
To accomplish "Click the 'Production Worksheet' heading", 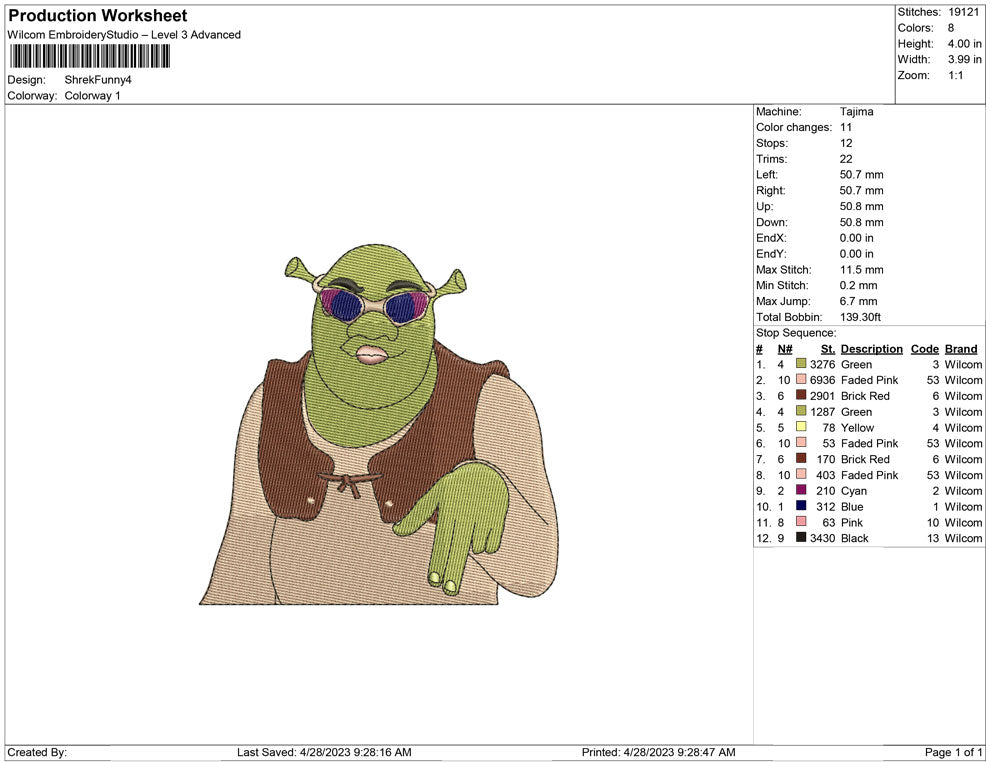I will point(98,16).
